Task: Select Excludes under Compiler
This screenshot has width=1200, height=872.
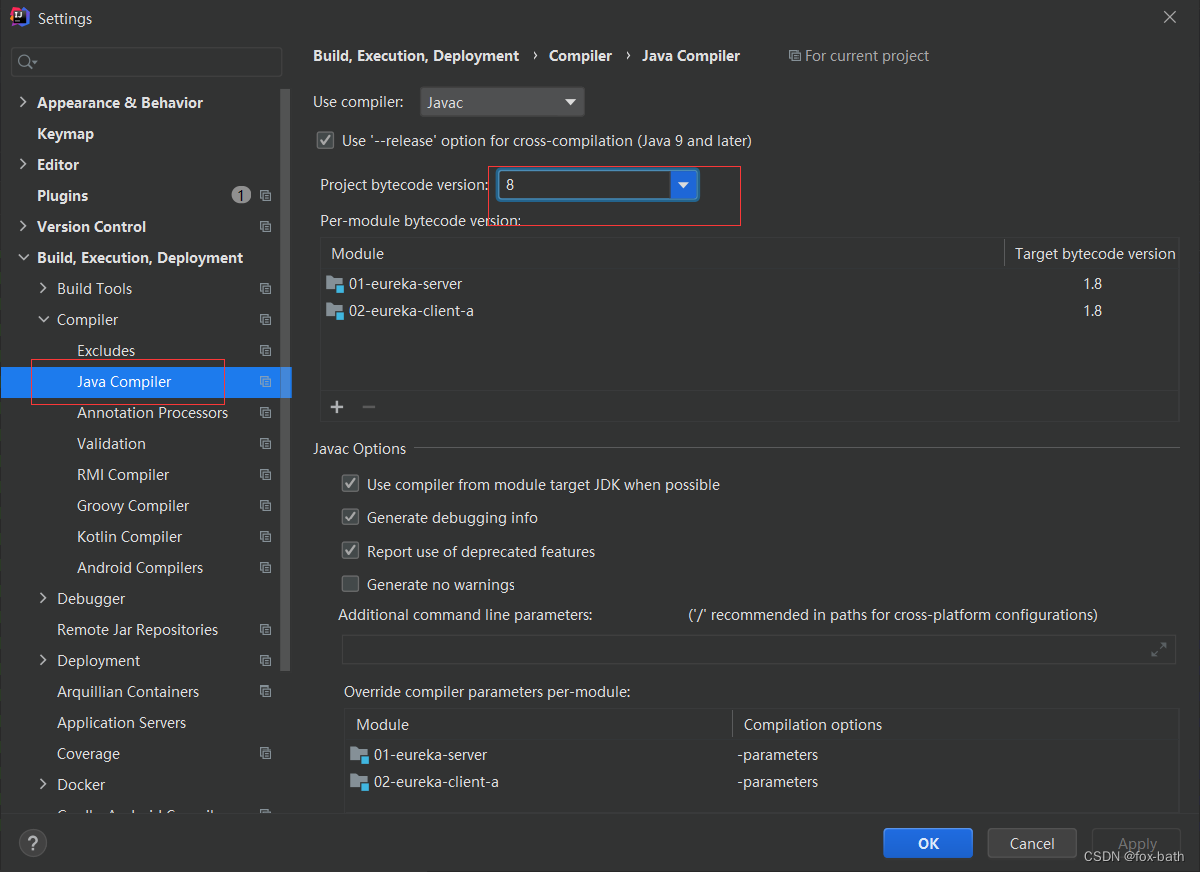Action: click(106, 351)
